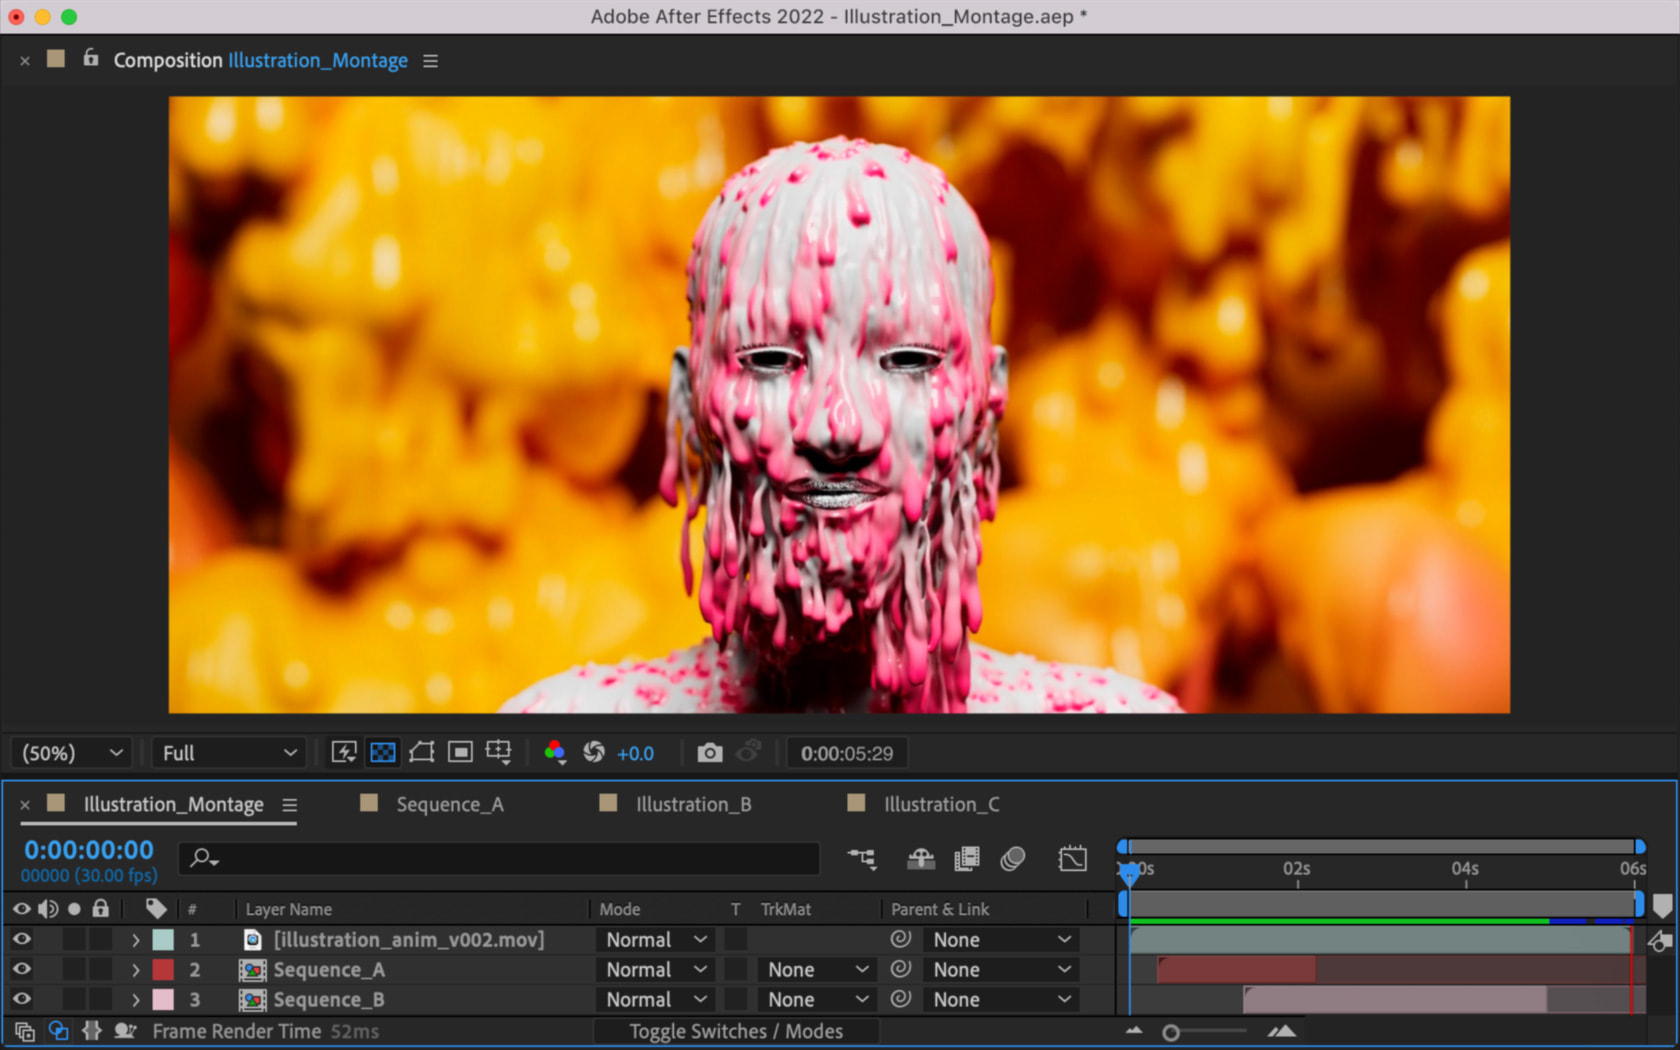Enable the motion blur timeline switch
Image resolution: width=1680 pixels, height=1050 pixels.
point(1012,858)
